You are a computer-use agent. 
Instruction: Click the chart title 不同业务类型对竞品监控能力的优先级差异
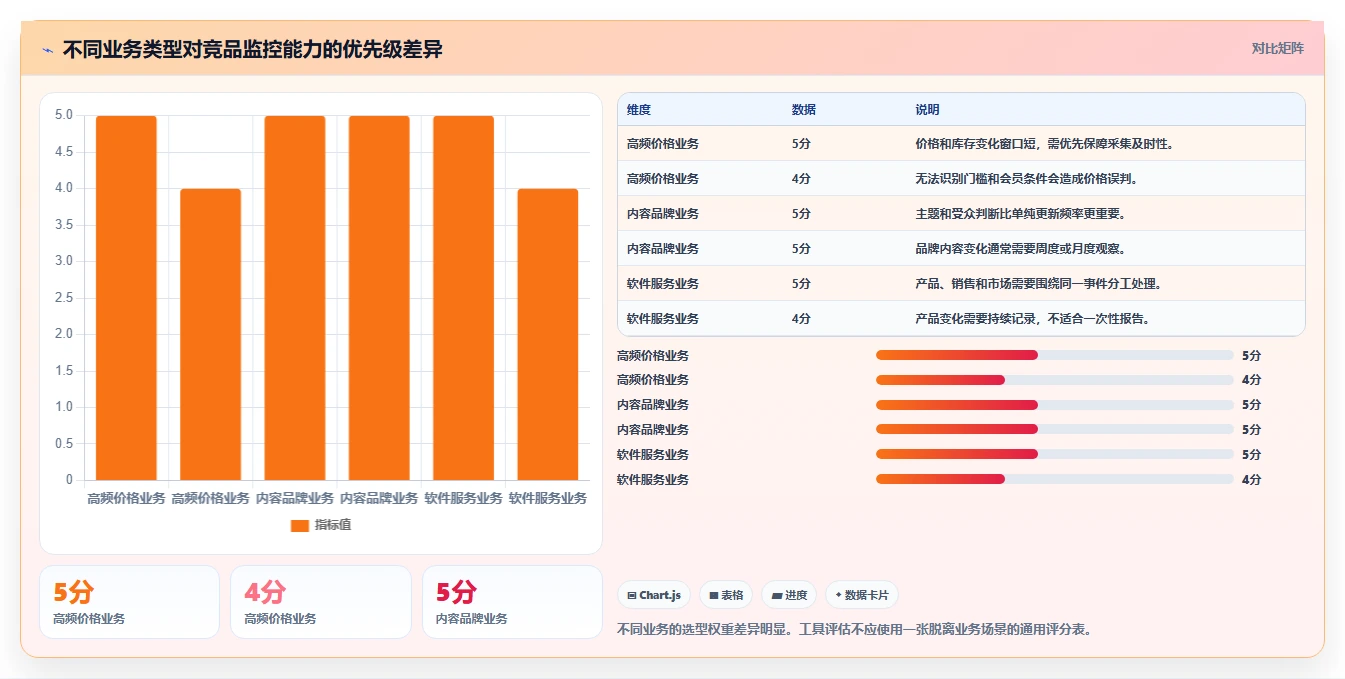point(252,49)
